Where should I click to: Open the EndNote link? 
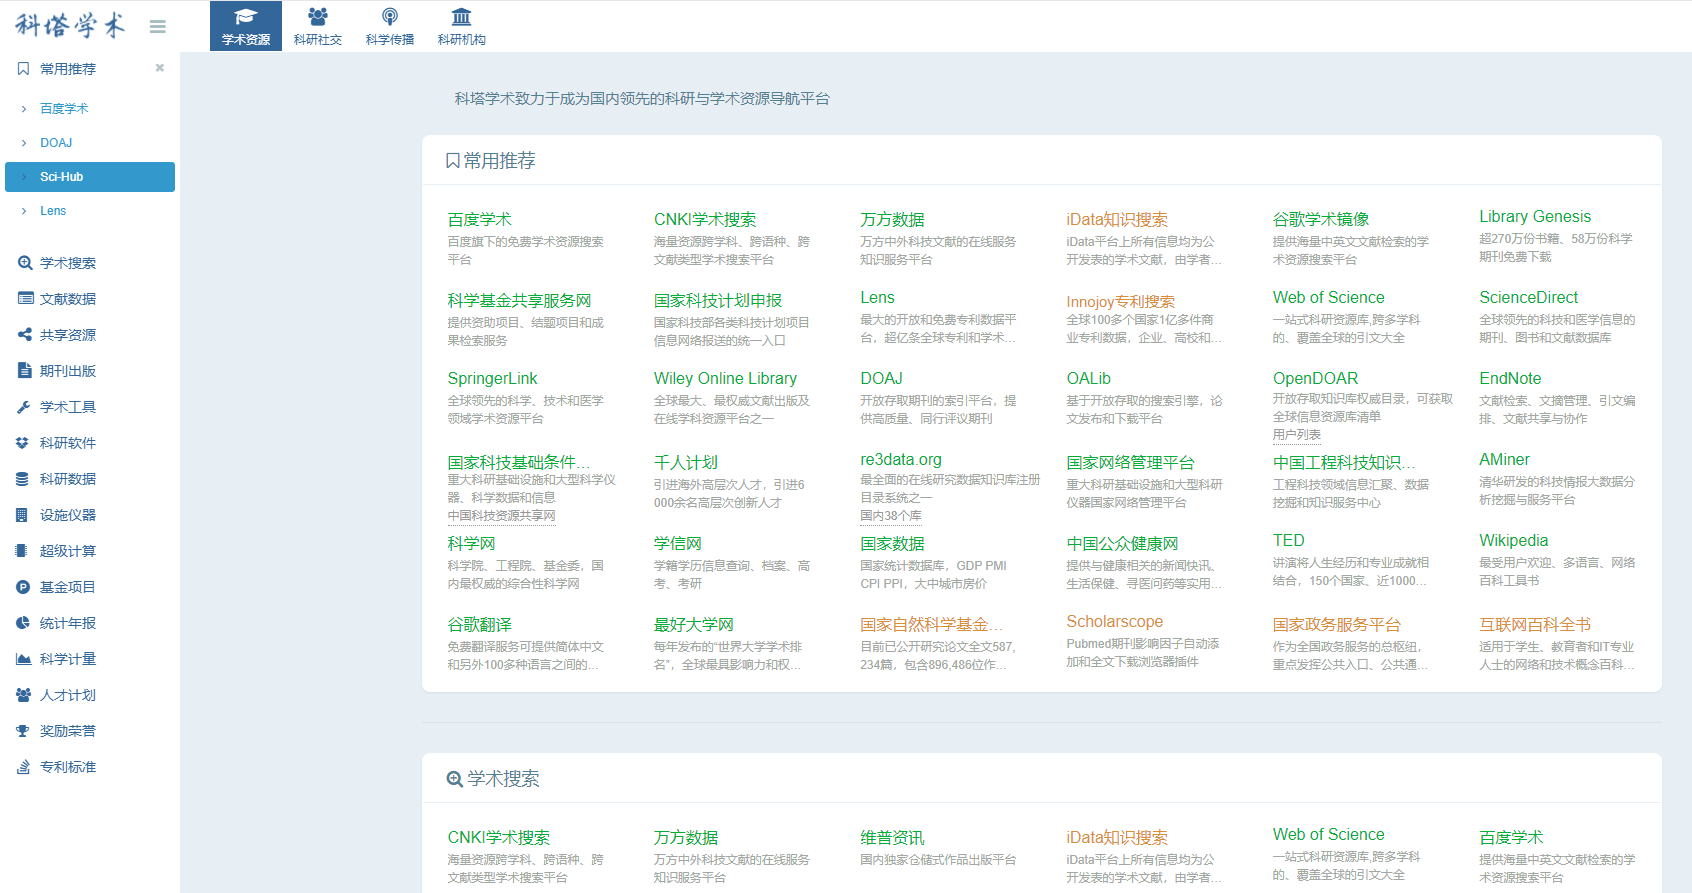coord(1510,378)
